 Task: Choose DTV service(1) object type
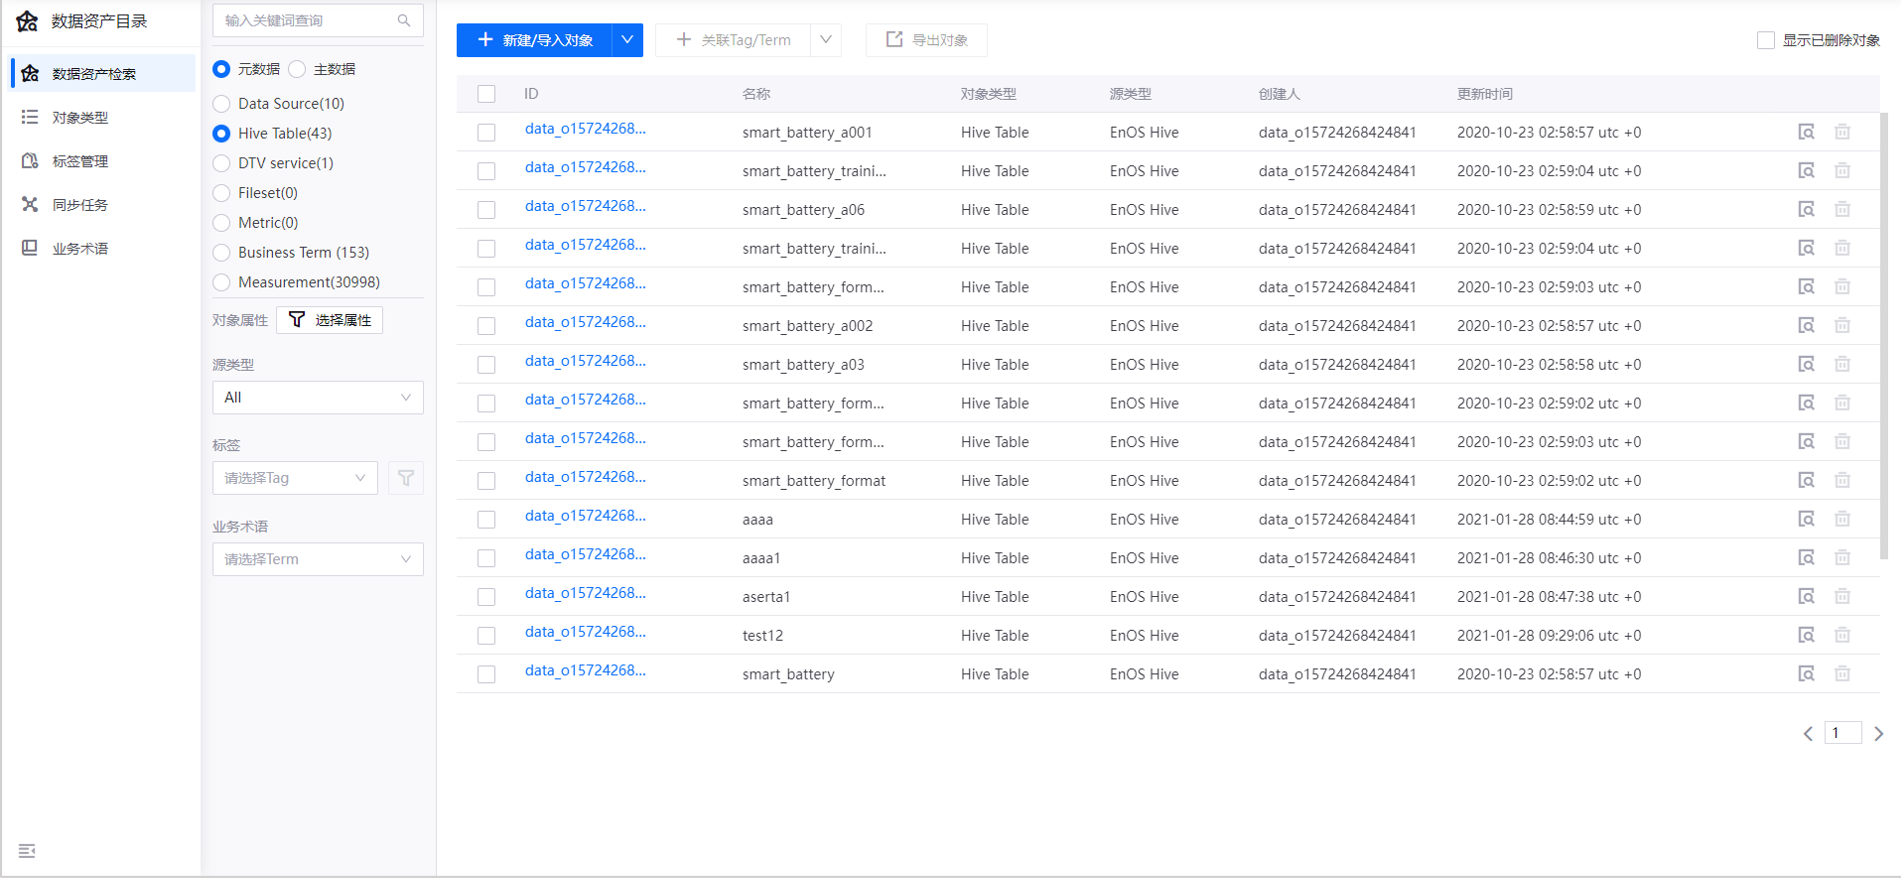click(221, 163)
